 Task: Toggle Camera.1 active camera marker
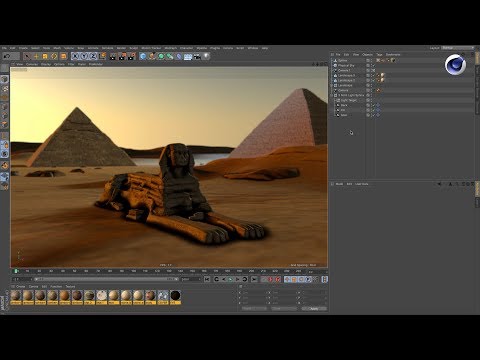pyautogui.click(x=373, y=71)
